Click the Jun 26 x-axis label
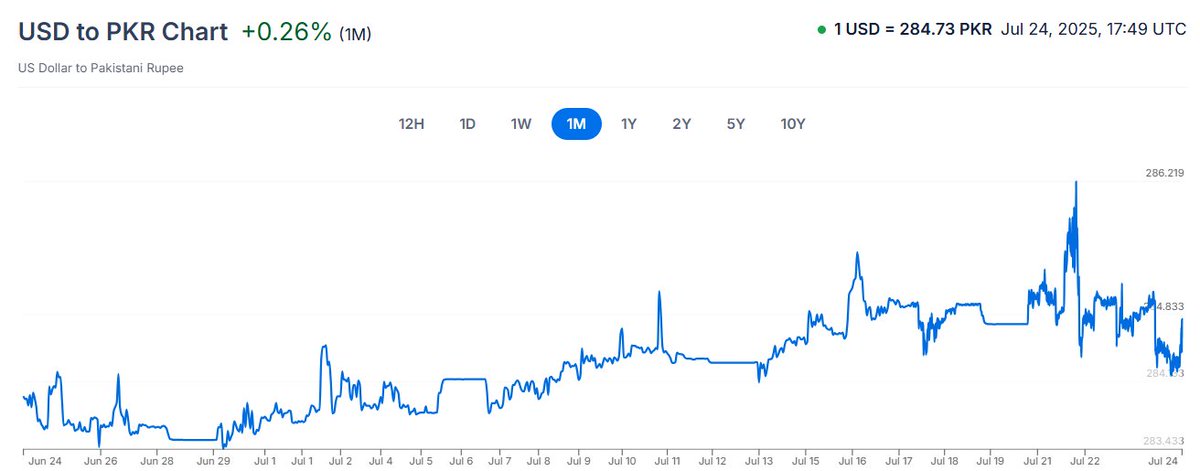Screen dimensions: 1200x471 [x=103, y=462]
